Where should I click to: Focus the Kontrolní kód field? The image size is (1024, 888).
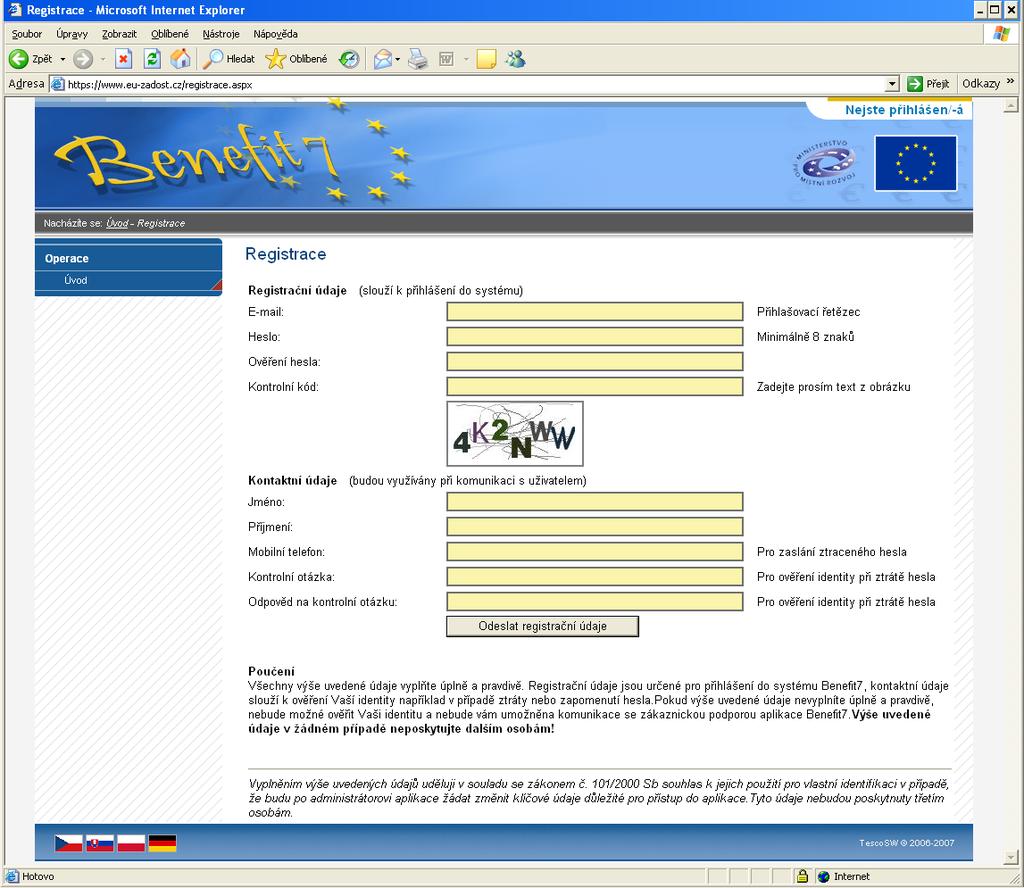595,387
